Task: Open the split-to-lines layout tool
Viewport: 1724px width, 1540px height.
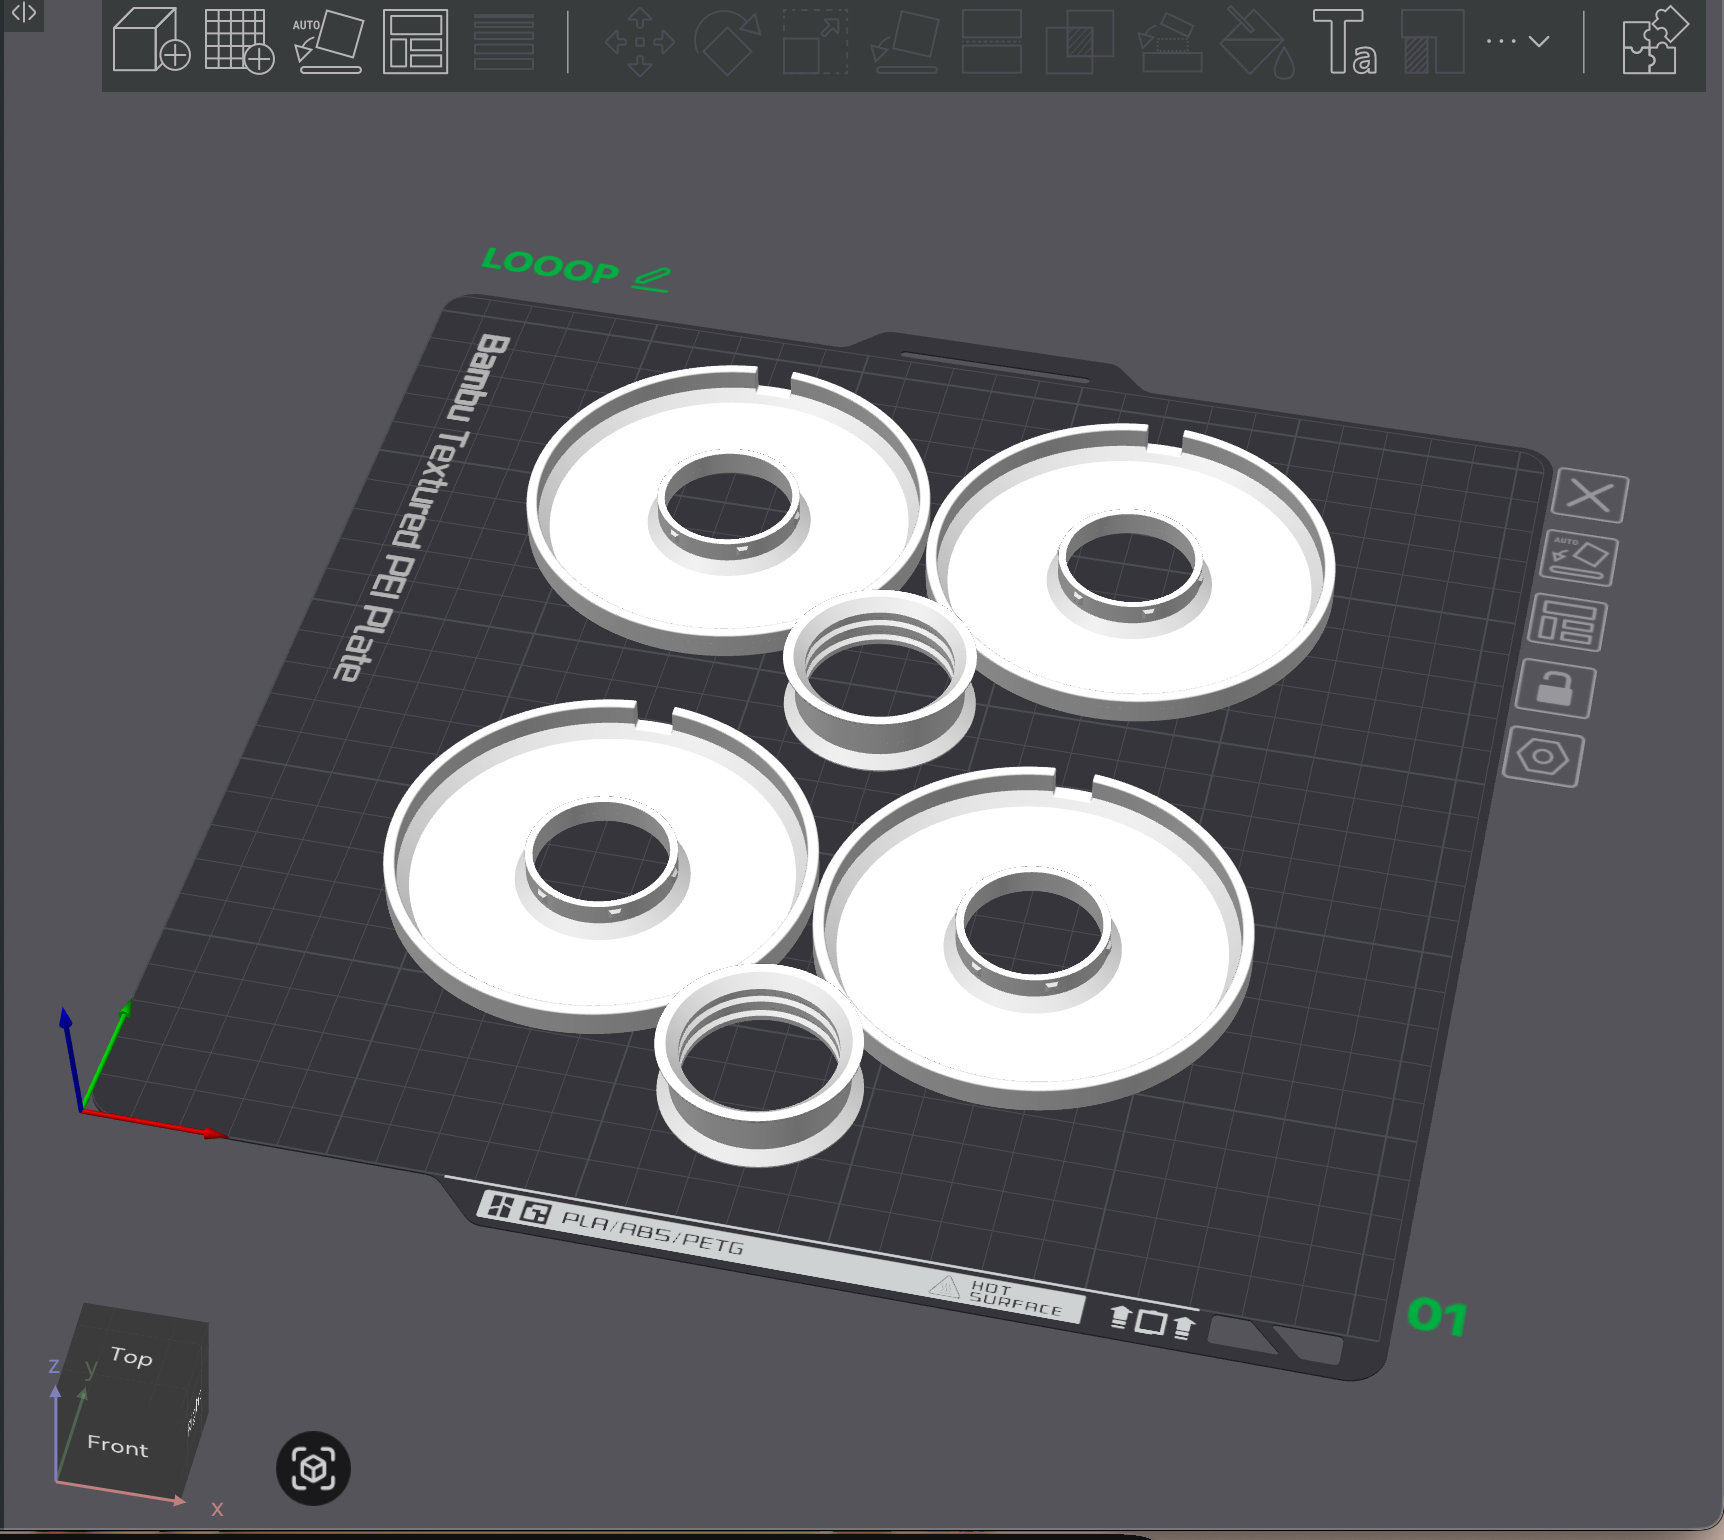Action: (503, 41)
